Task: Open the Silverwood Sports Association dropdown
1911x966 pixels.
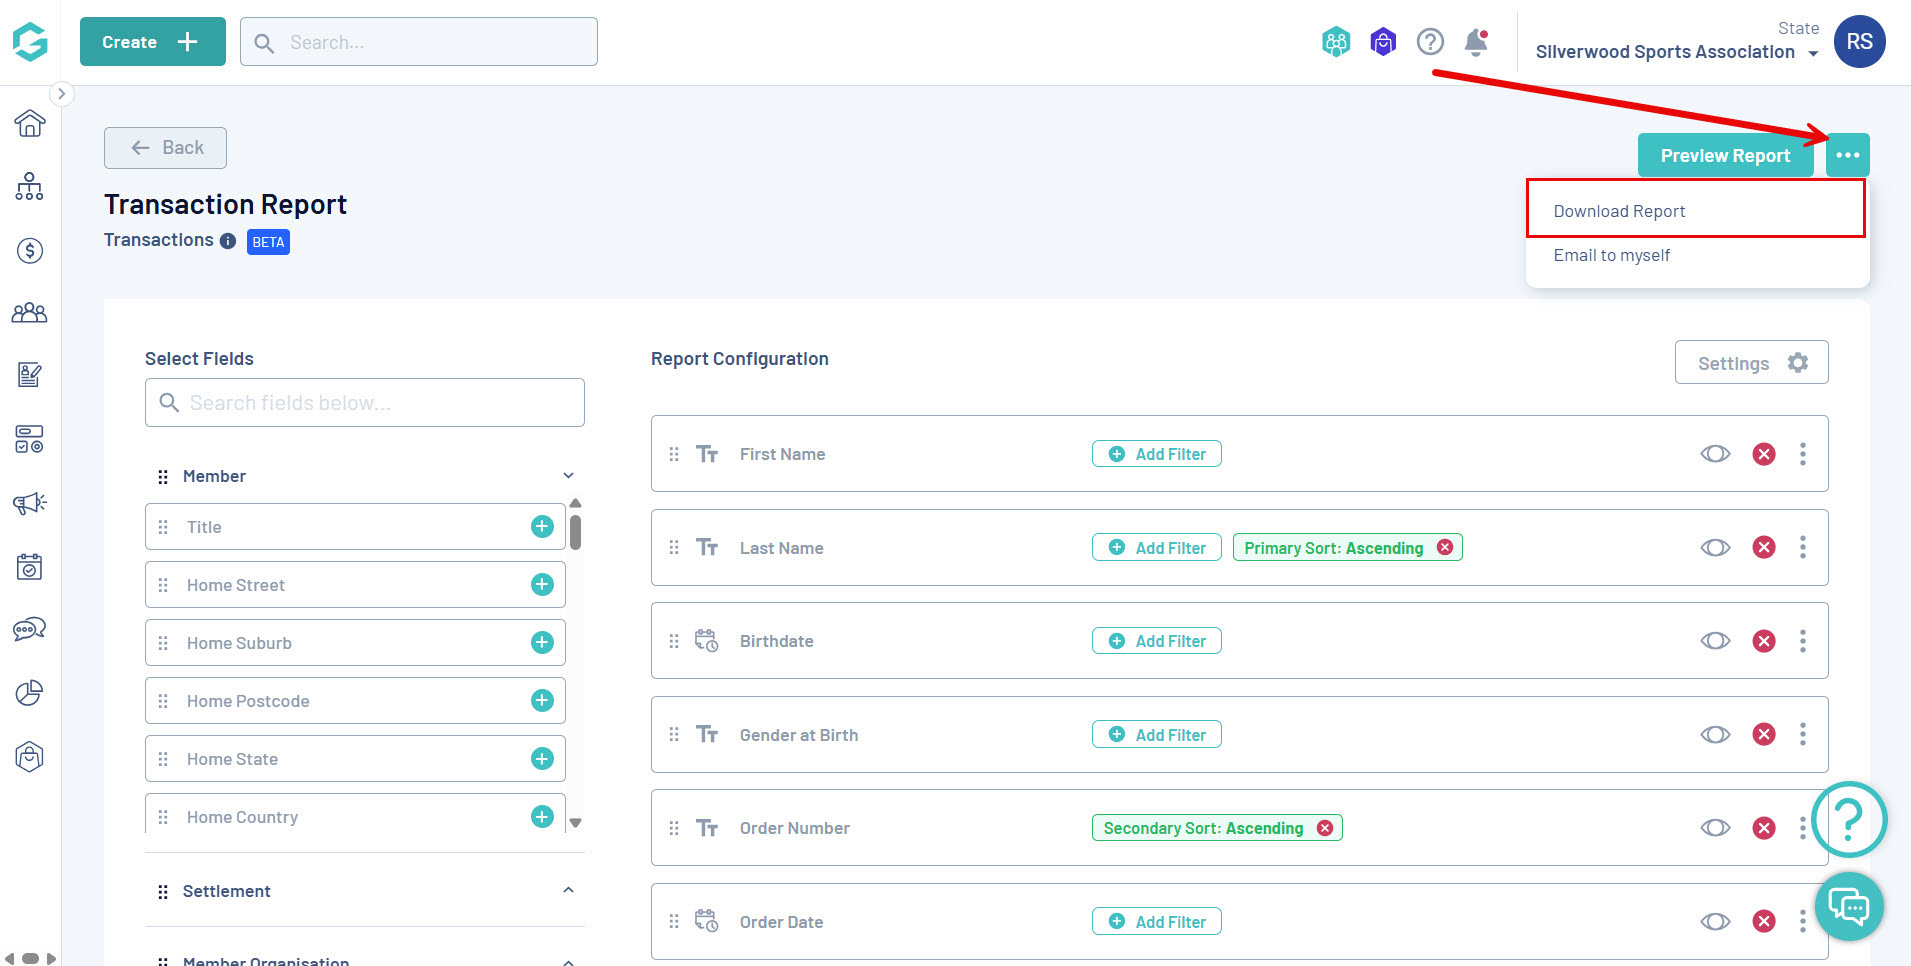Action: click(x=1677, y=52)
